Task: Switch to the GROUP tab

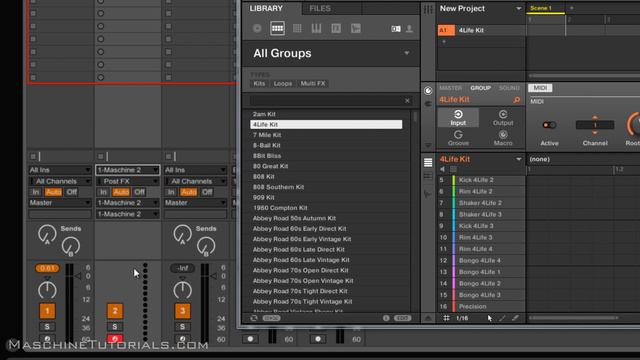Action: (480, 88)
